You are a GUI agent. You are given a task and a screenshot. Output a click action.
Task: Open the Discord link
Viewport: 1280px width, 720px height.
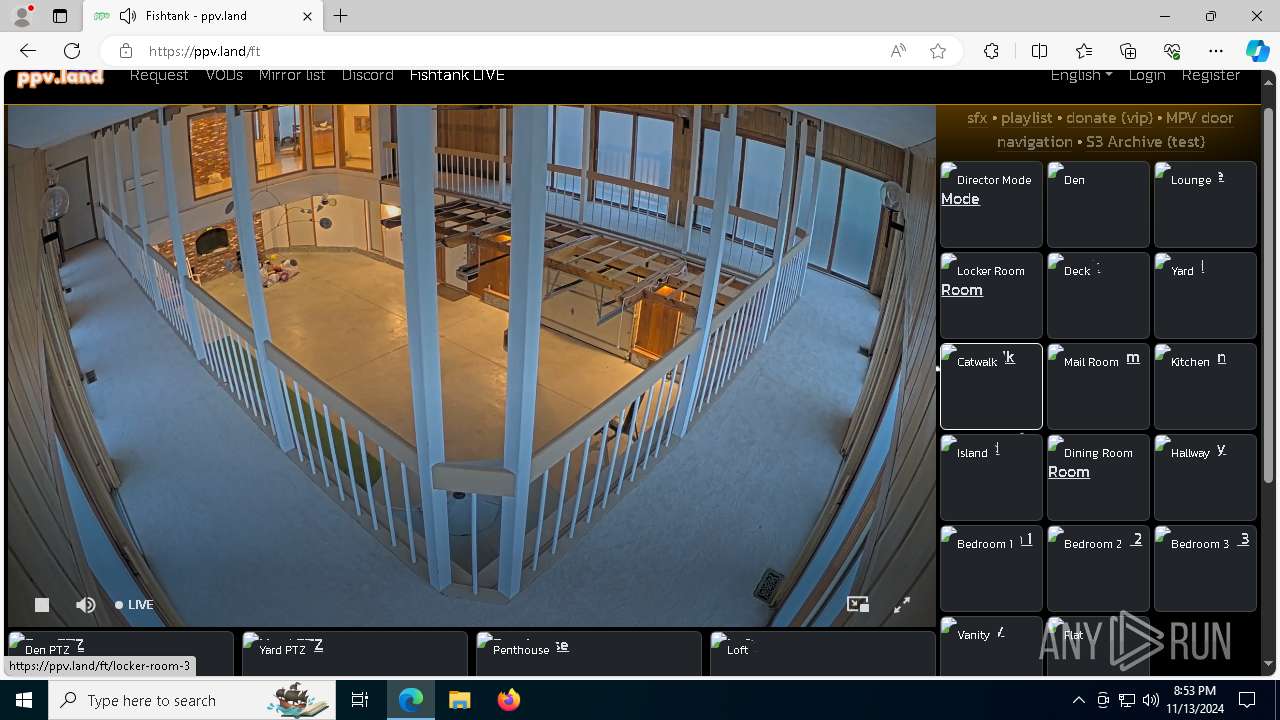(367, 75)
